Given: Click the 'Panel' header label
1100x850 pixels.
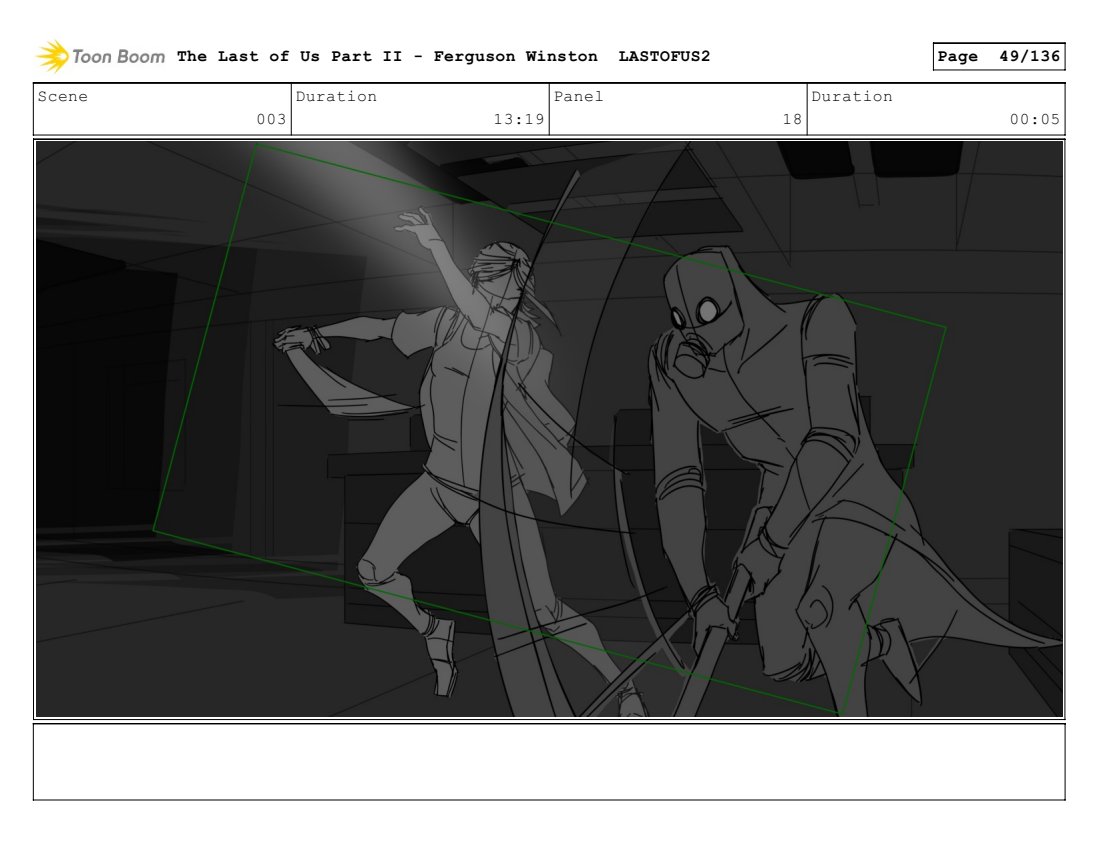Looking at the screenshot, I should click(x=578, y=96).
